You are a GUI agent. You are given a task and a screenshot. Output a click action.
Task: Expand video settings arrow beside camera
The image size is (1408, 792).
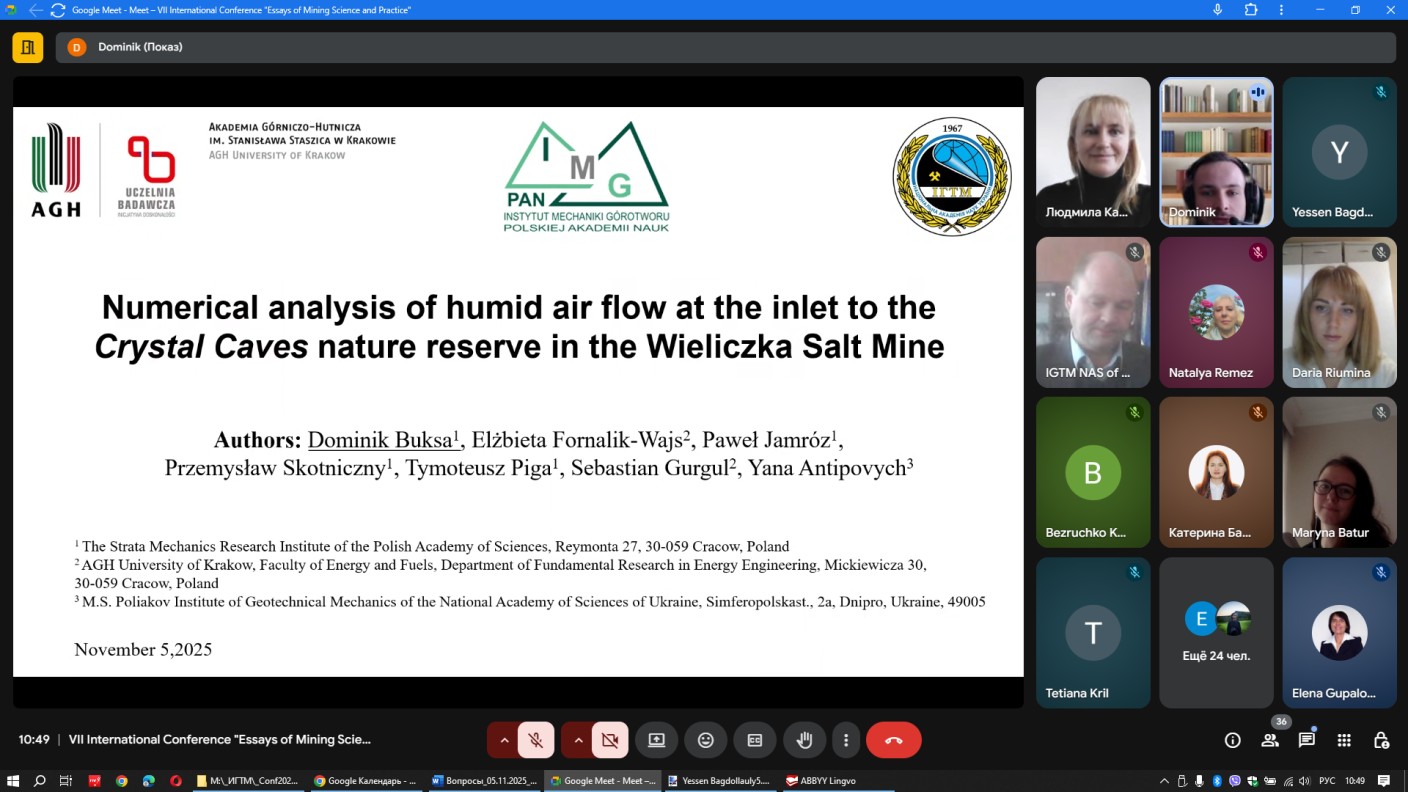pyautogui.click(x=578, y=740)
